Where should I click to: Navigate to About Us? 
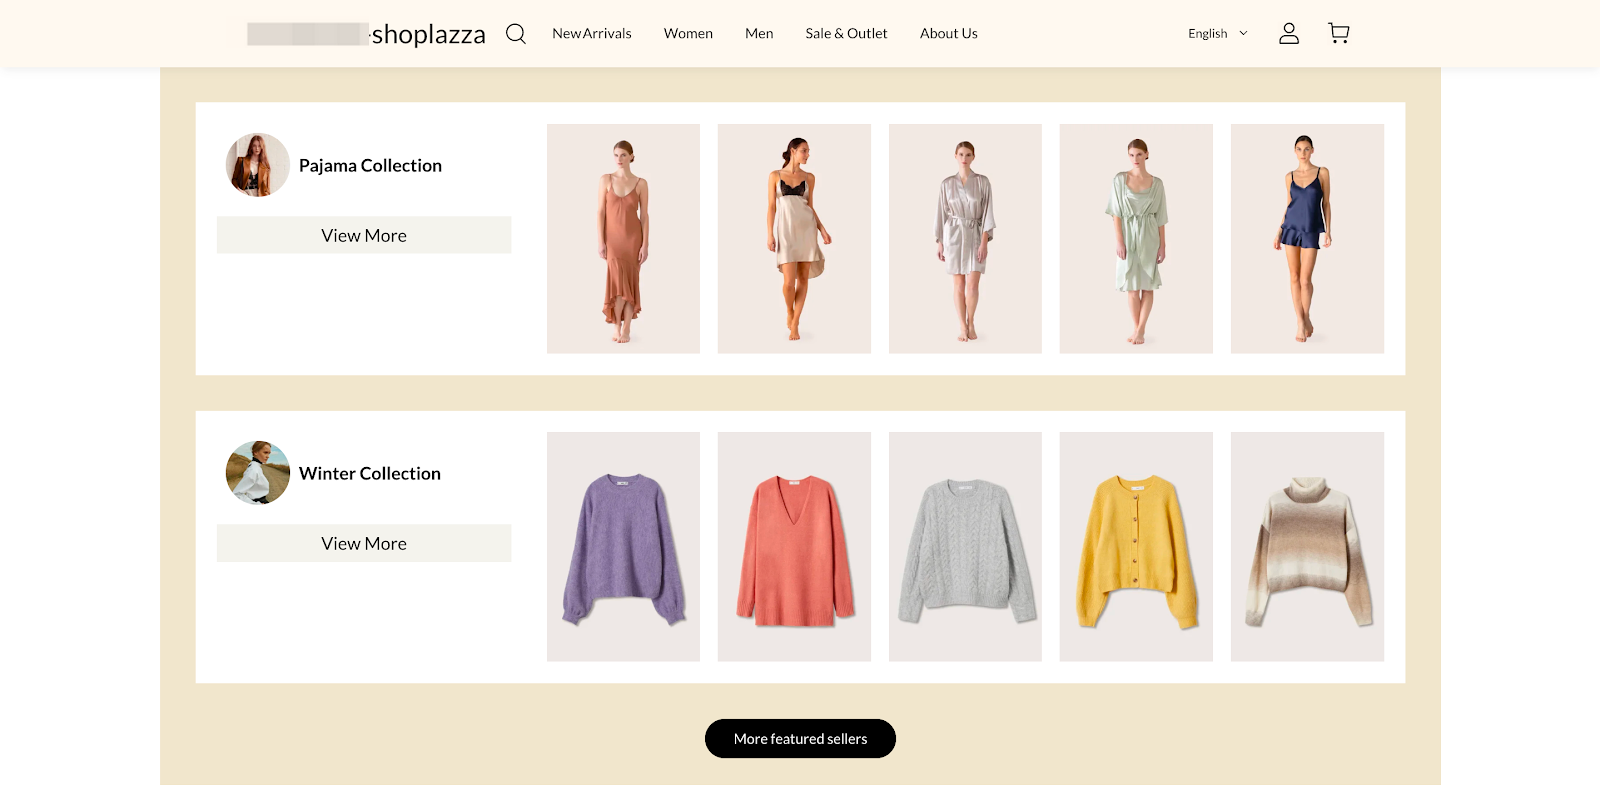(948, 34)
